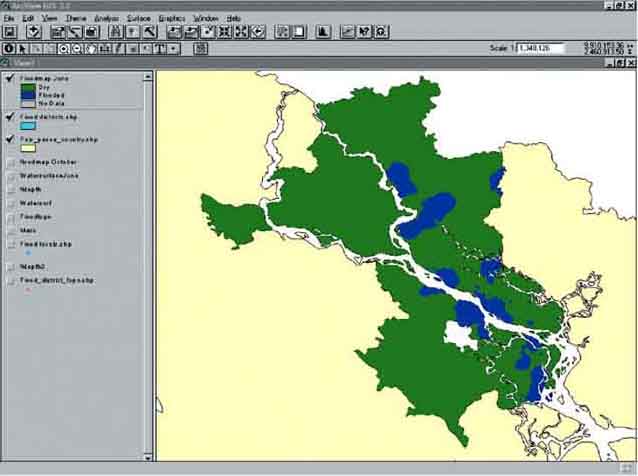The height and width of the screenshot is (476, 638).
Task: Select the Pointer arrow tool
Action: [x=24, y=48]
